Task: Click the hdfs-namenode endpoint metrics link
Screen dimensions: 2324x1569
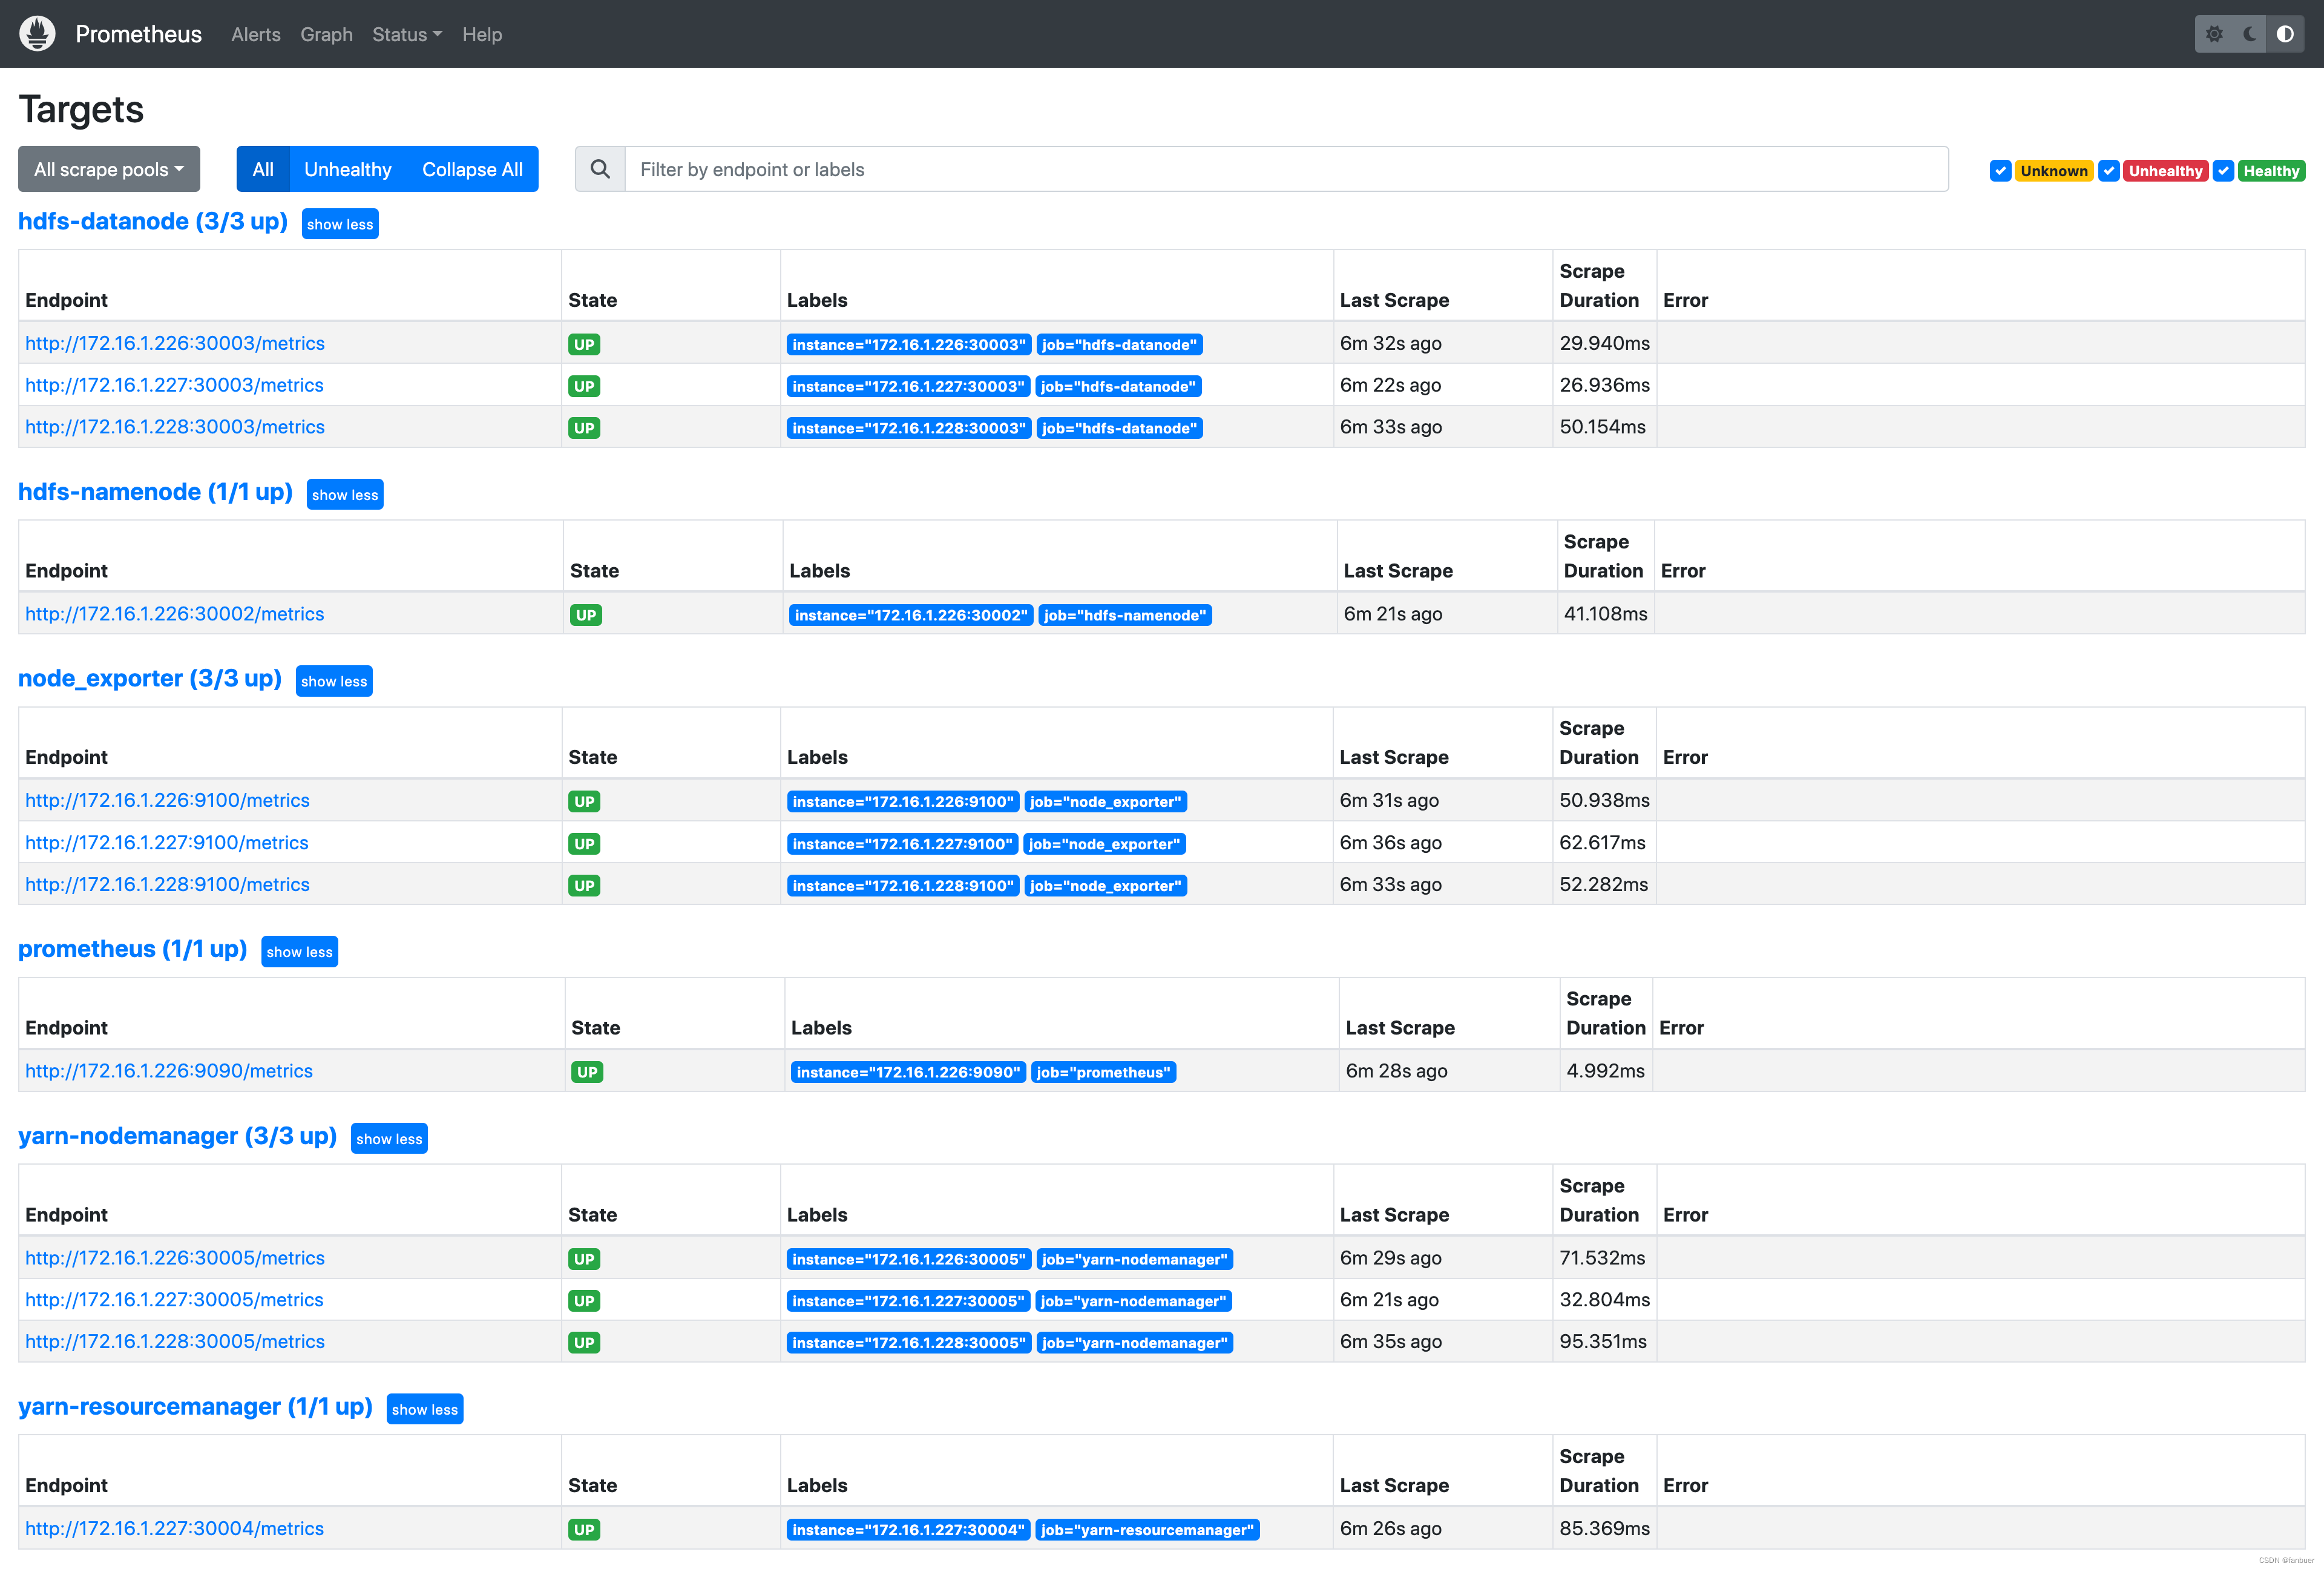Action: coord(175,614)
